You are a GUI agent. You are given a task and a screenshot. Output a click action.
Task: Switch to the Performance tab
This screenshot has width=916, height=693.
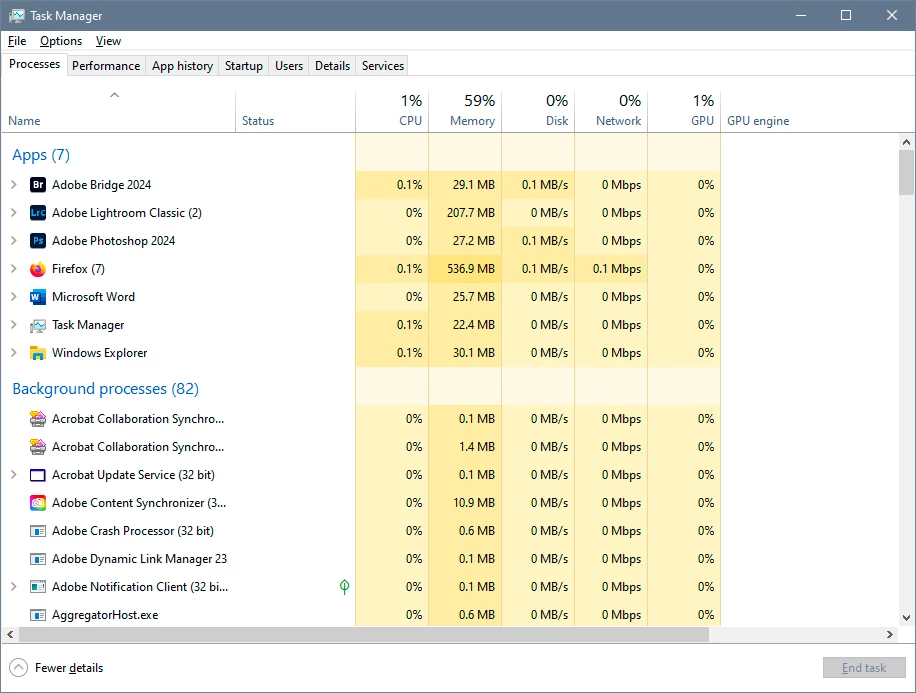coord(106,66)
